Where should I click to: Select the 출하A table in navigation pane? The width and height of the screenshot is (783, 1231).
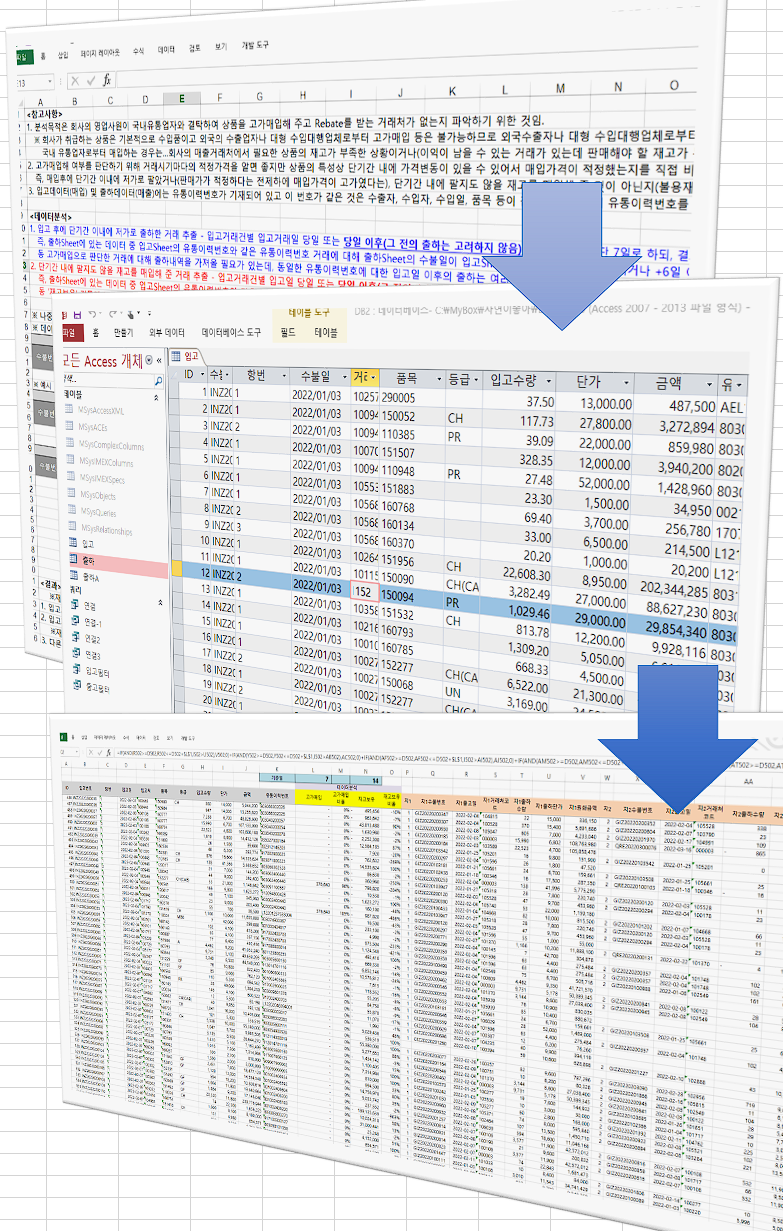coord(91,577)
